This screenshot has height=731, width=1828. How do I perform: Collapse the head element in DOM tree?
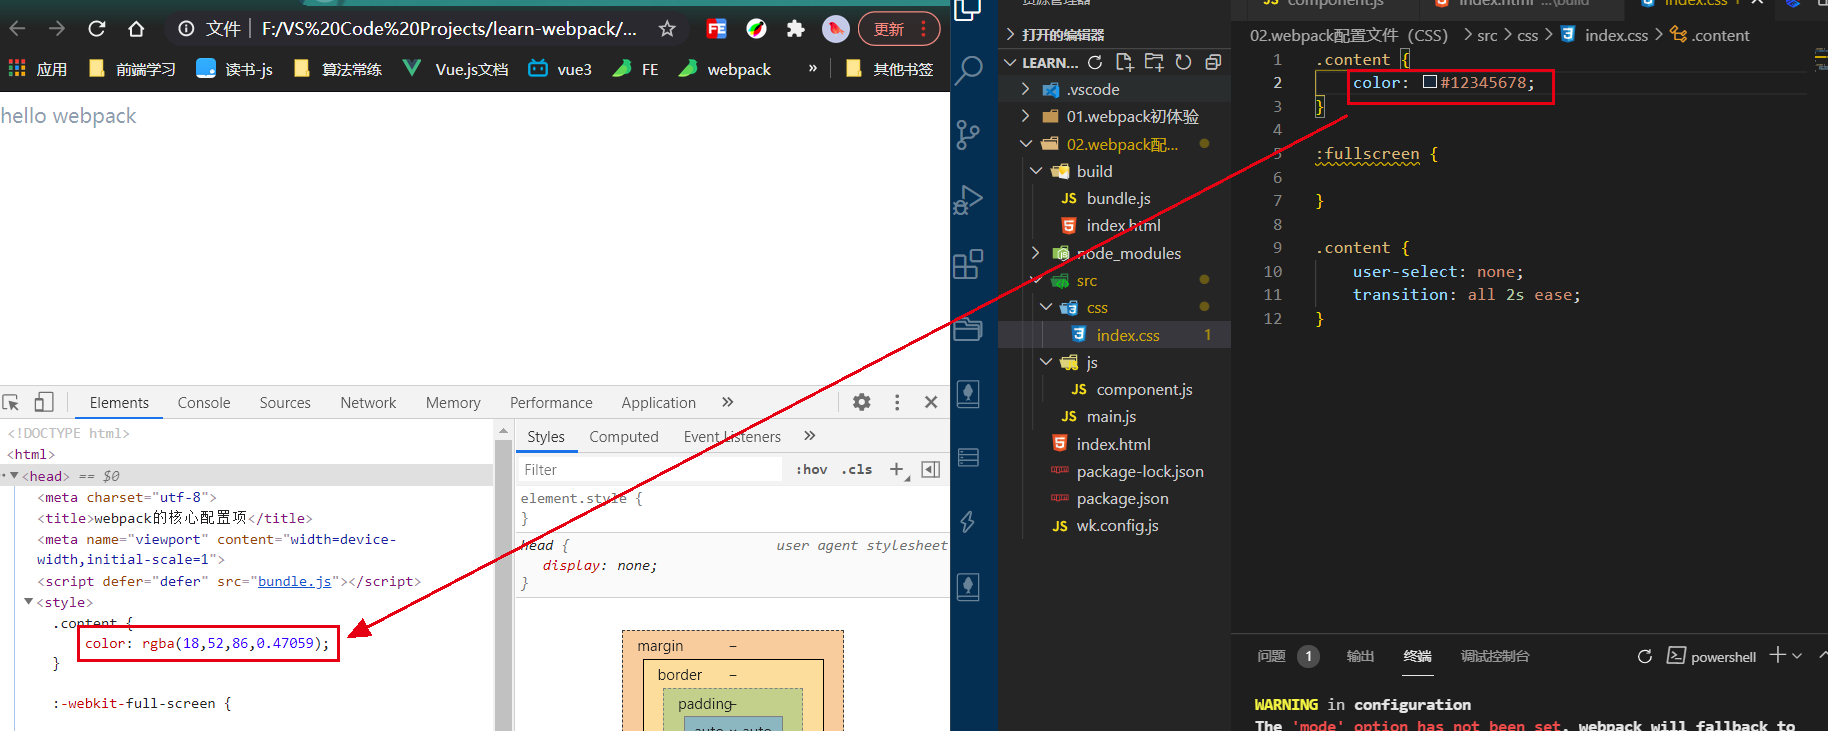[x=14, y=476]
